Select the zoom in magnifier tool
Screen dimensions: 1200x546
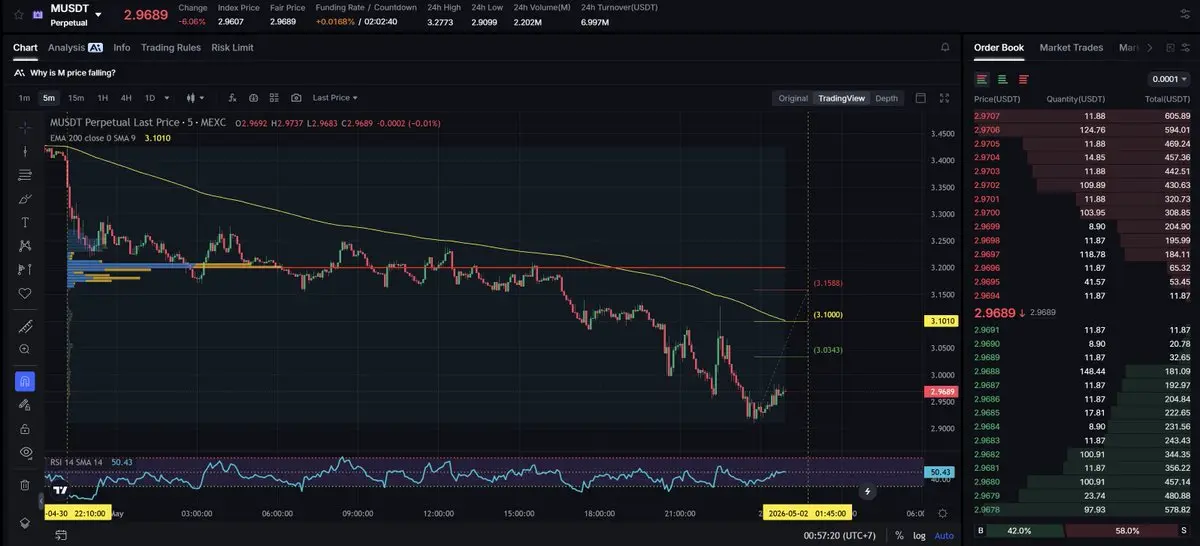[25, 349]
